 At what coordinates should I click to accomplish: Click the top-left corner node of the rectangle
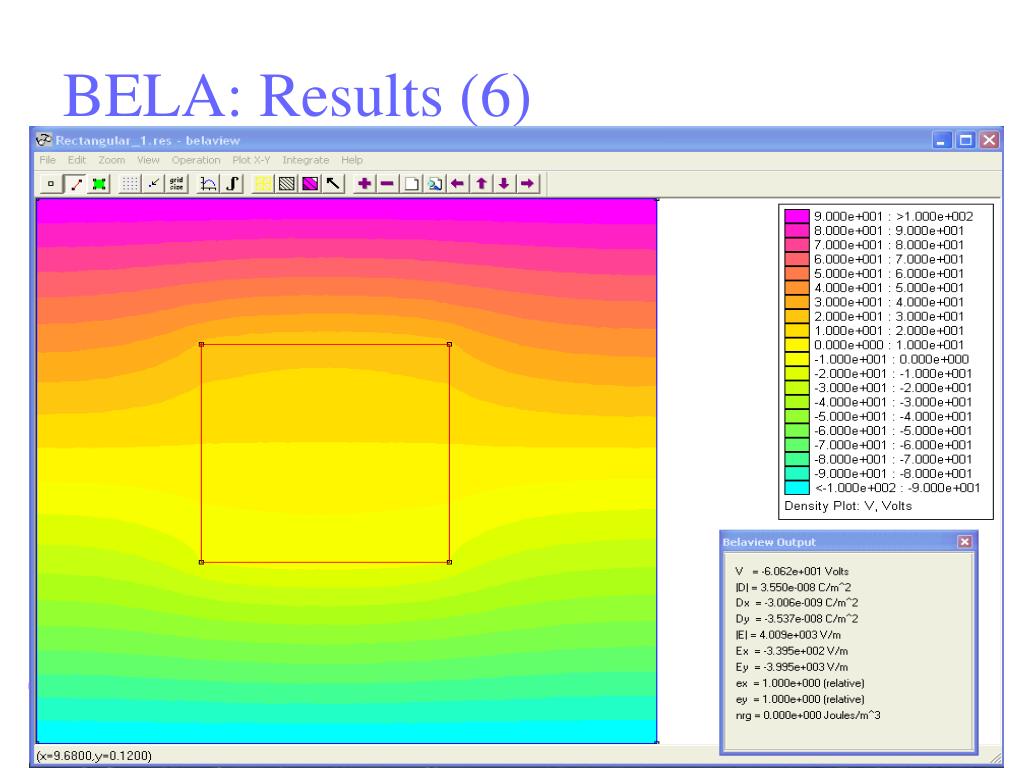201,344
